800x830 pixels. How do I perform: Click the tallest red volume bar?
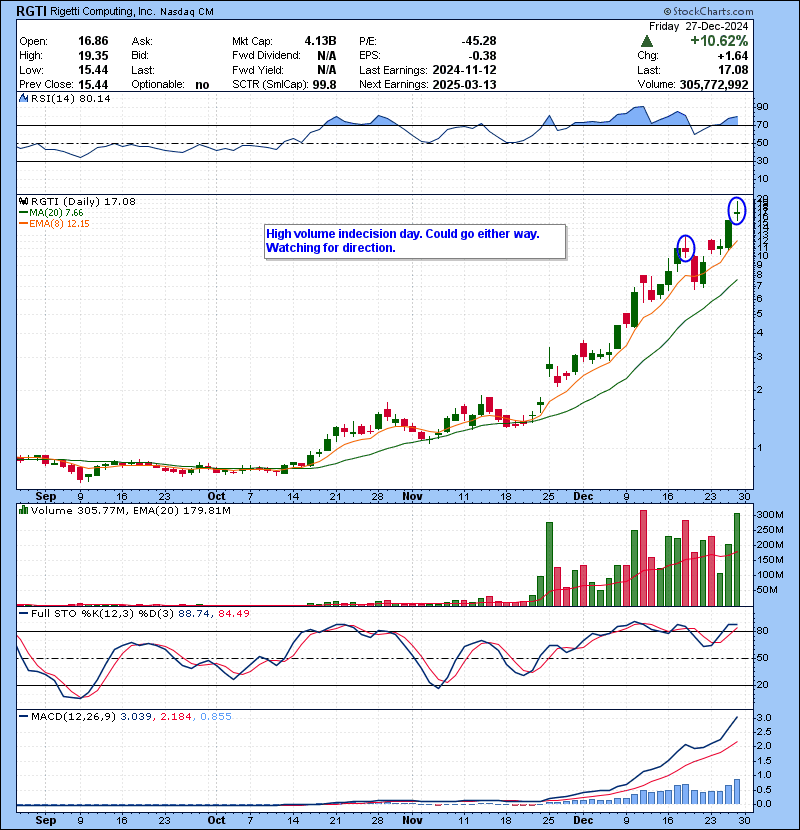643,558
